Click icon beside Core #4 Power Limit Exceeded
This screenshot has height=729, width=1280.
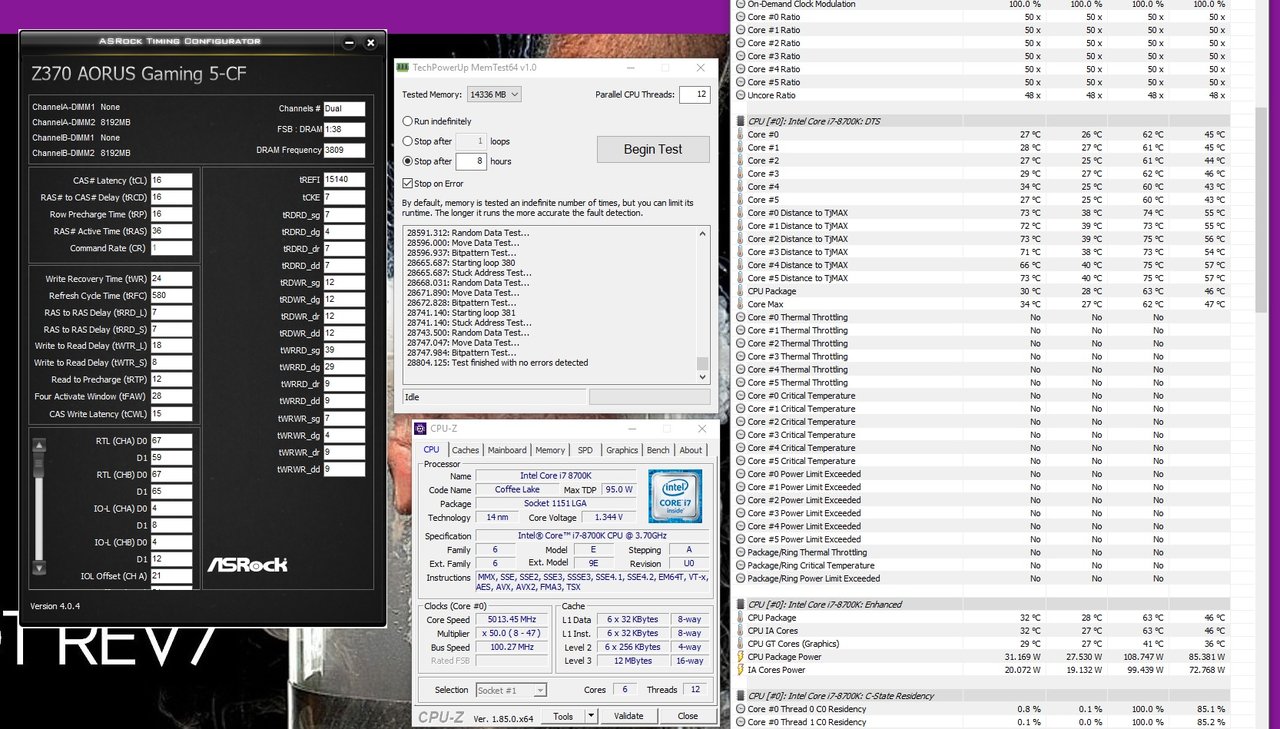click(x=740, y=526)
